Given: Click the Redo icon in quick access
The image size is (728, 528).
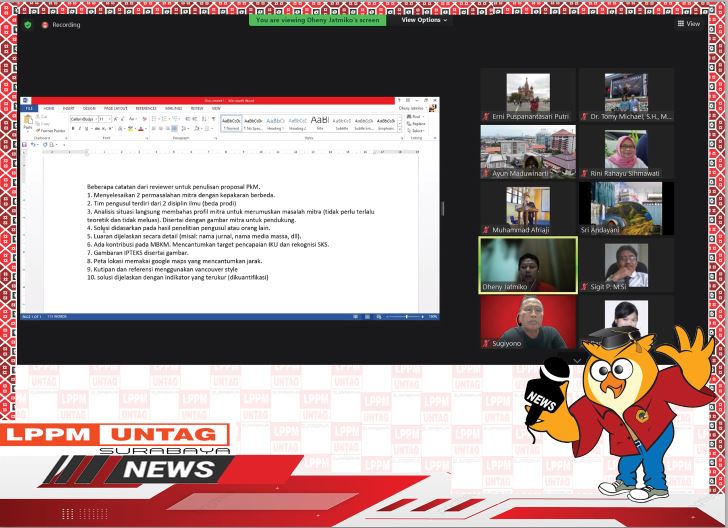Looking at the screenshot, I should pyautogui.click(x=45, y=144).
